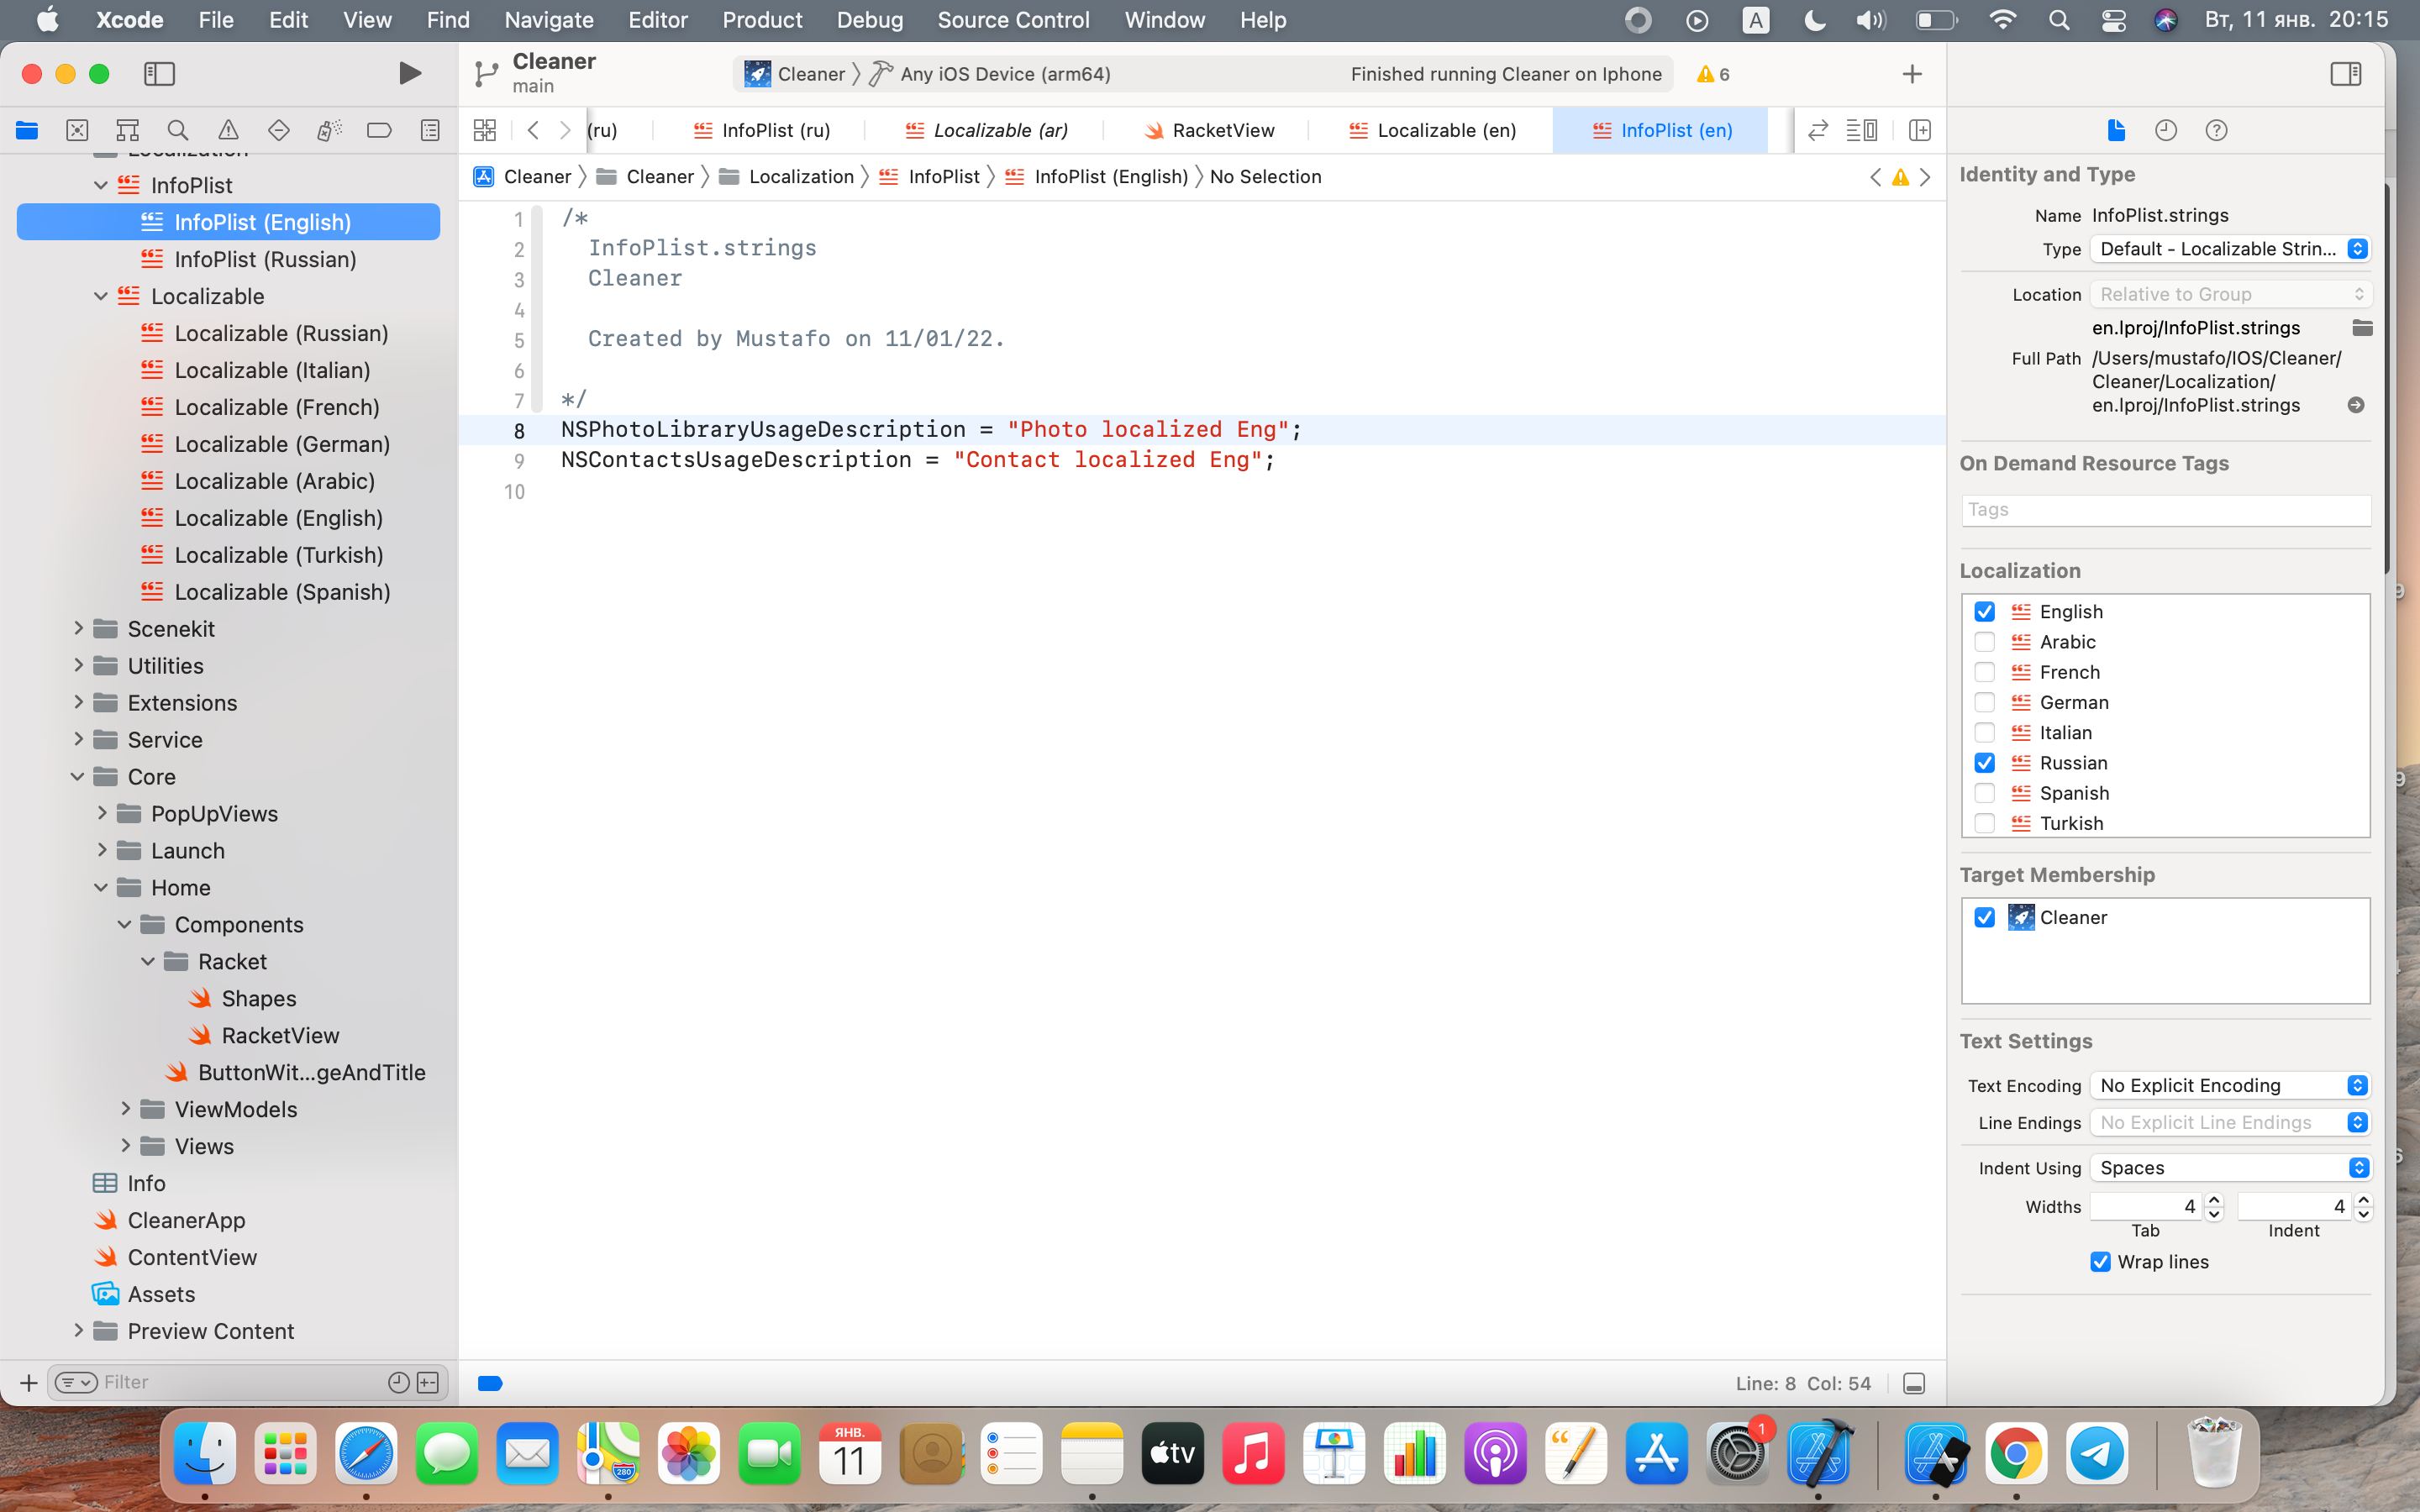Open the Find navigator magnifier
Image resolution: width=2420 pixels, height=1512 pixels.
[178, 130]
